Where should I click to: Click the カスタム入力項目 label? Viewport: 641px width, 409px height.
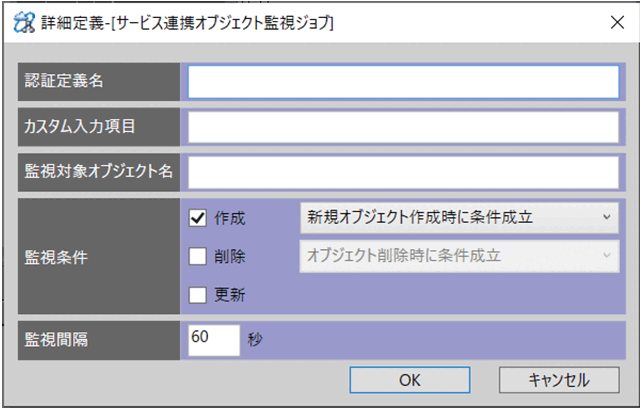click(x=80, y=127)
